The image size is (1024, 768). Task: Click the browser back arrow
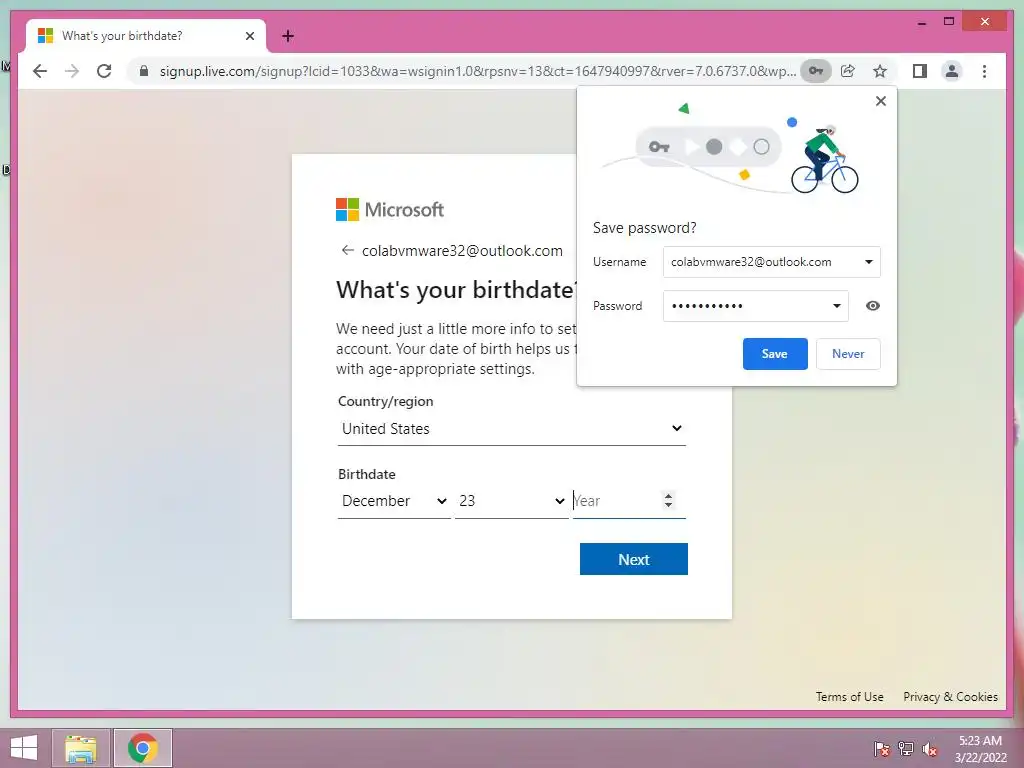(40, 71)
